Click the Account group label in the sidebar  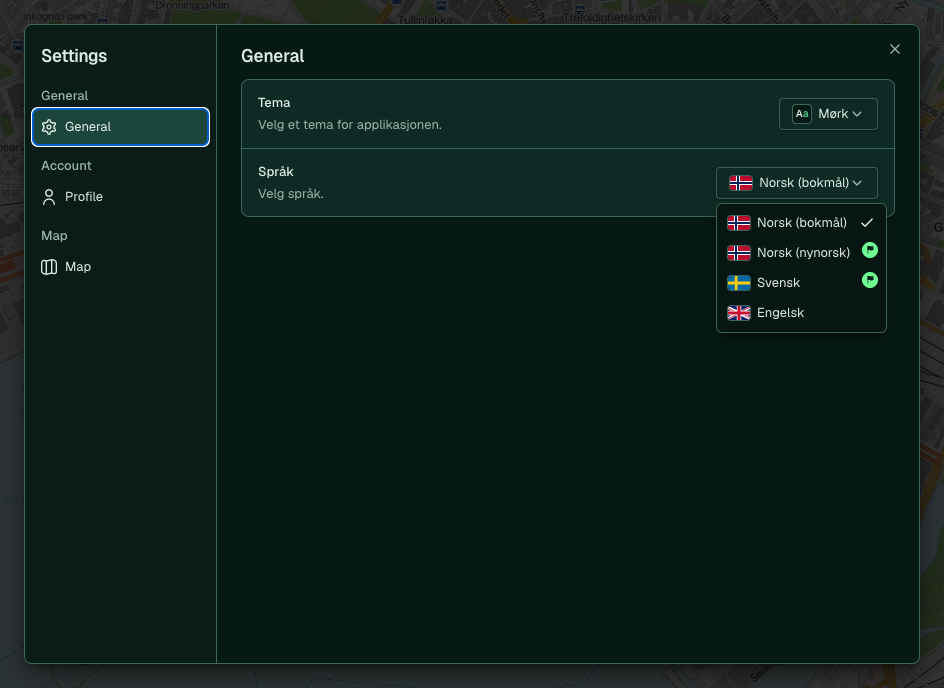coord(66,166)
